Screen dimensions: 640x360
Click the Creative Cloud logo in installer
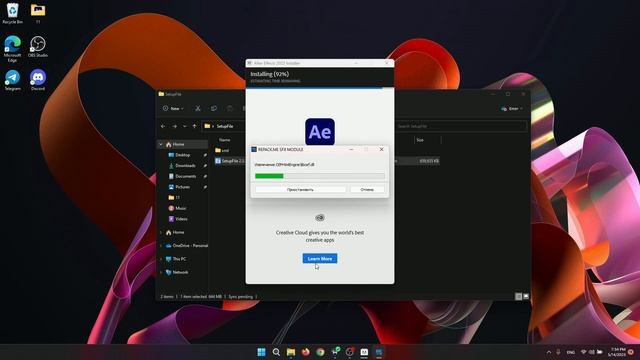tap(320, 218)
